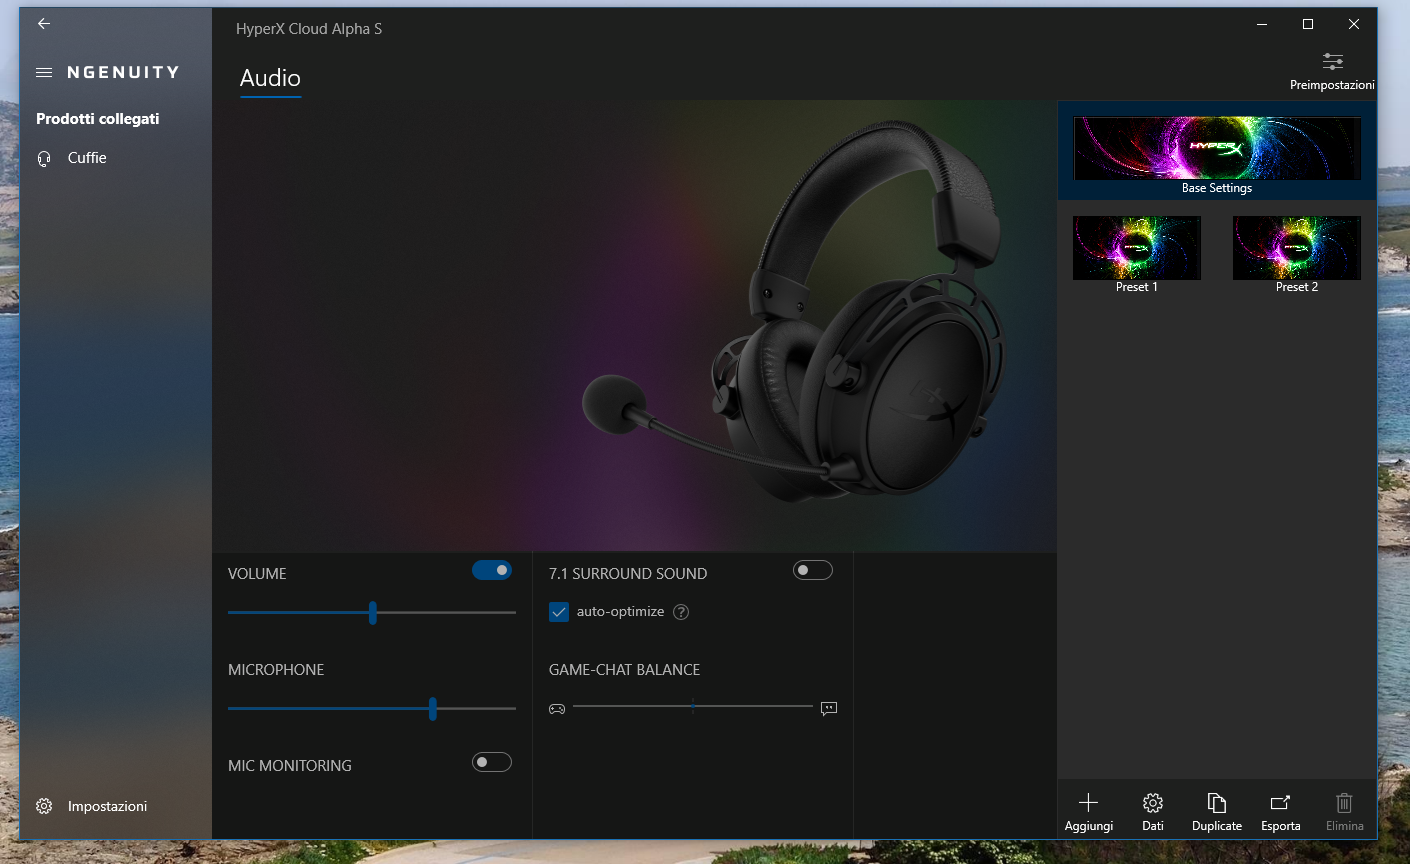Viewport: 1410px width, 864px height.
Task: Click the GAME-CHAT BALANCE label
Action: coord(625,670)
